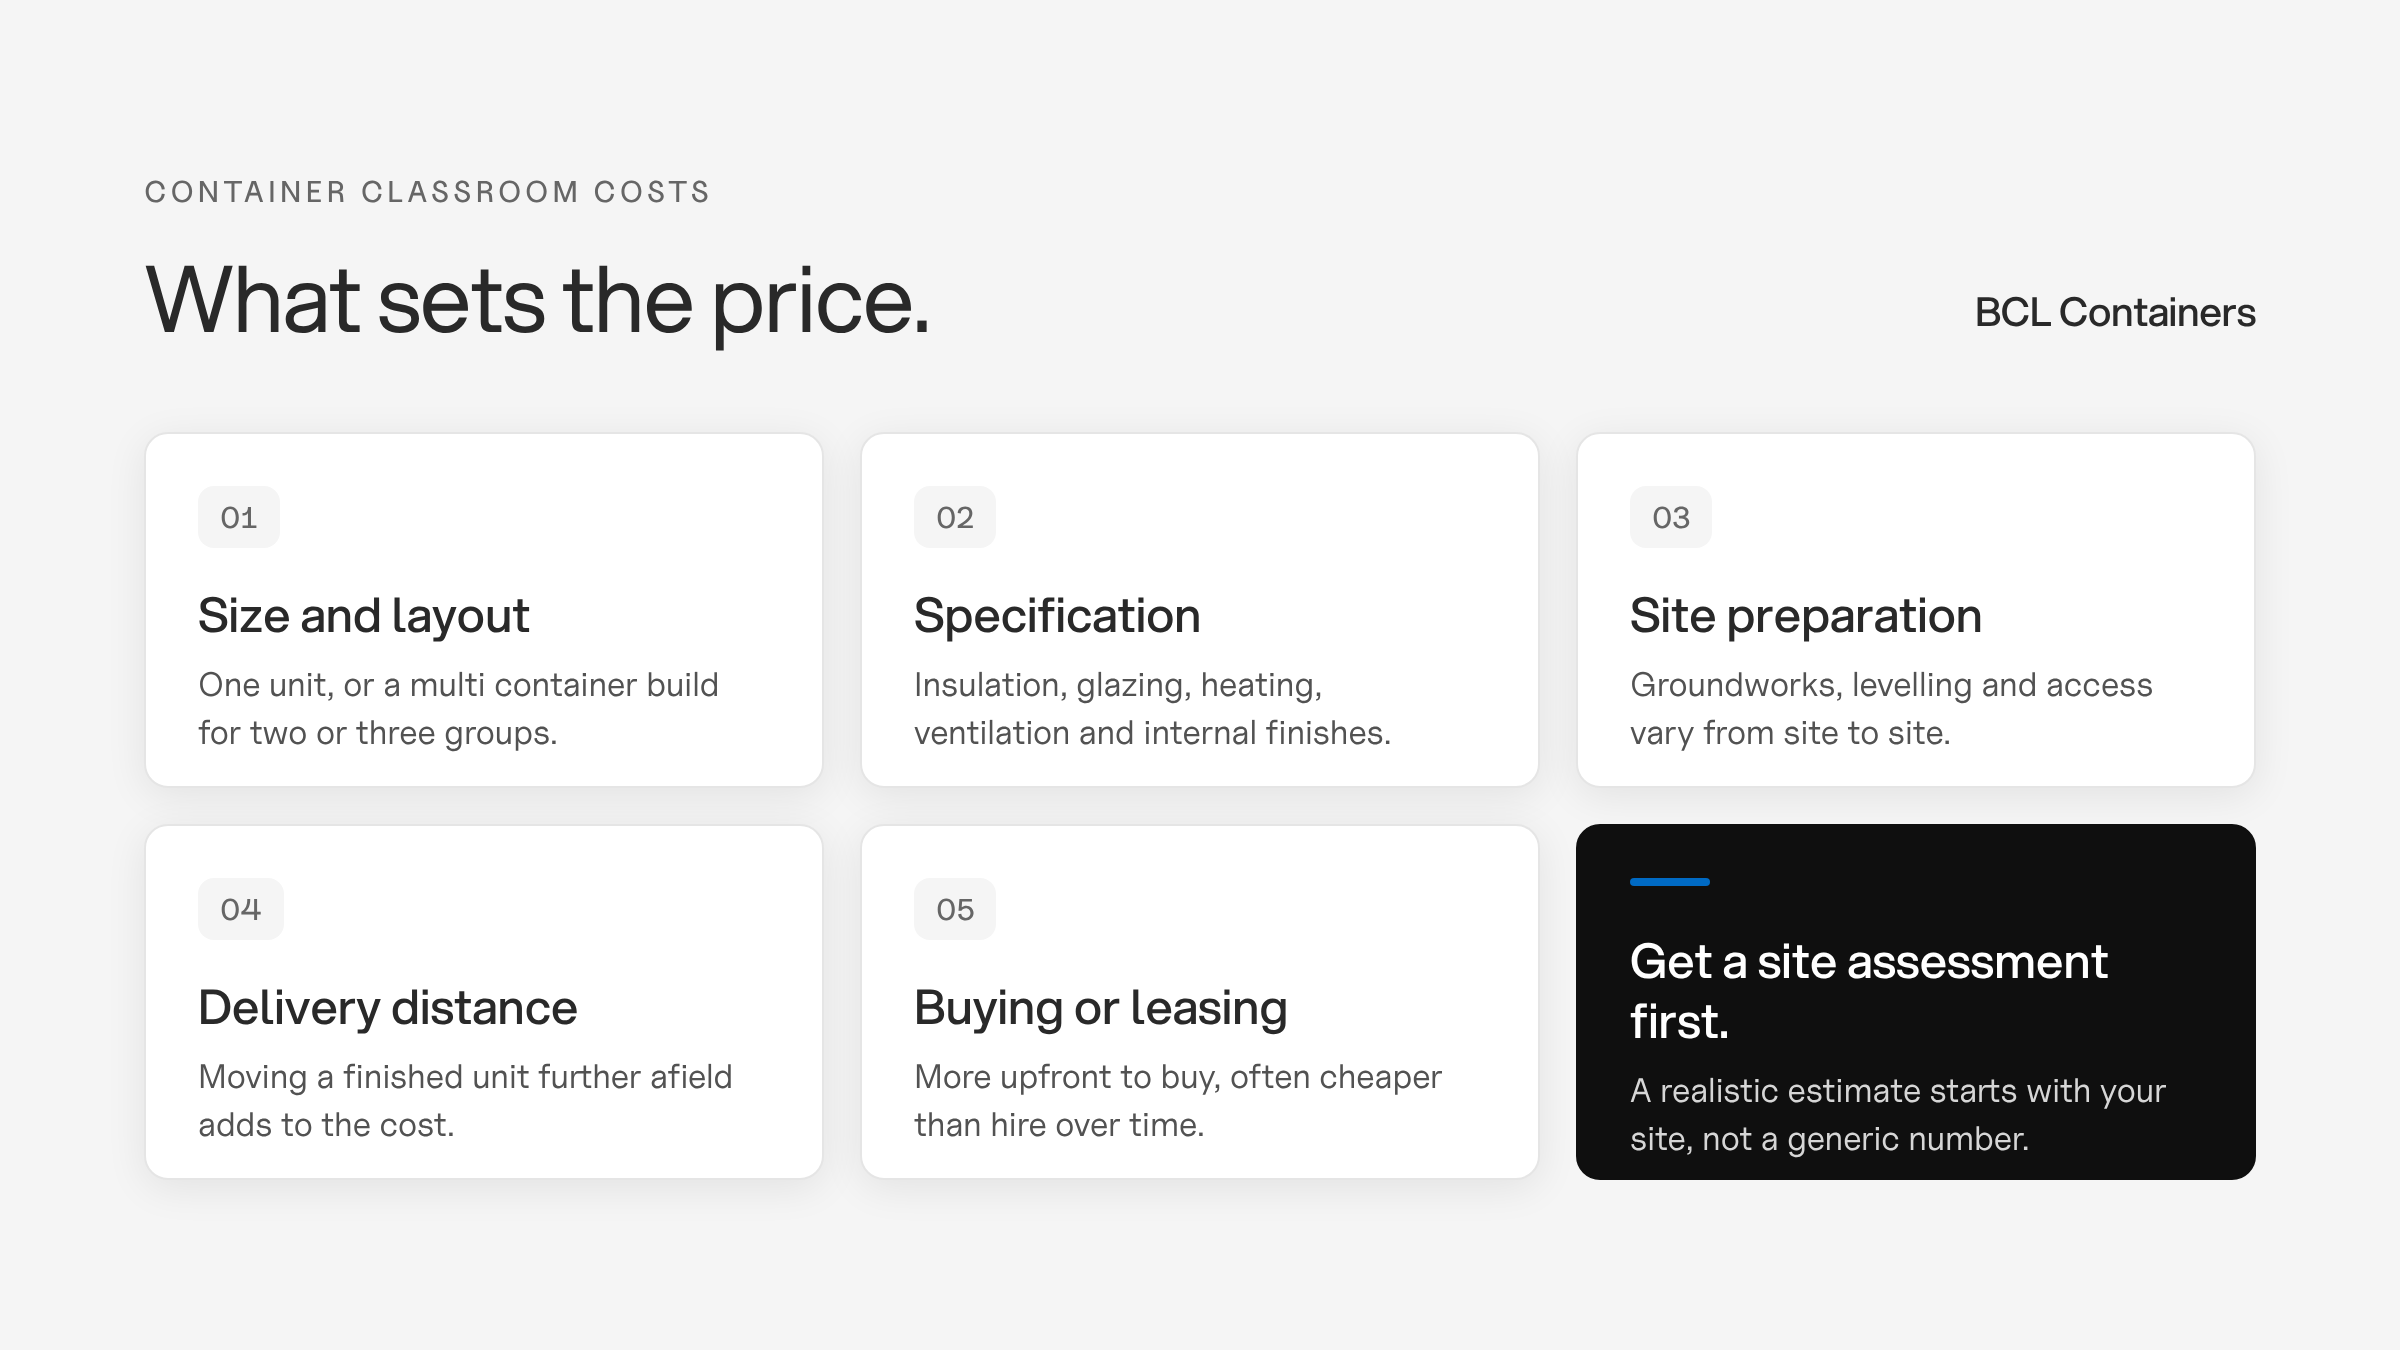Click the insulation, glazing, heating description
This screenshot has width=2400, height=1350.
1152,709
